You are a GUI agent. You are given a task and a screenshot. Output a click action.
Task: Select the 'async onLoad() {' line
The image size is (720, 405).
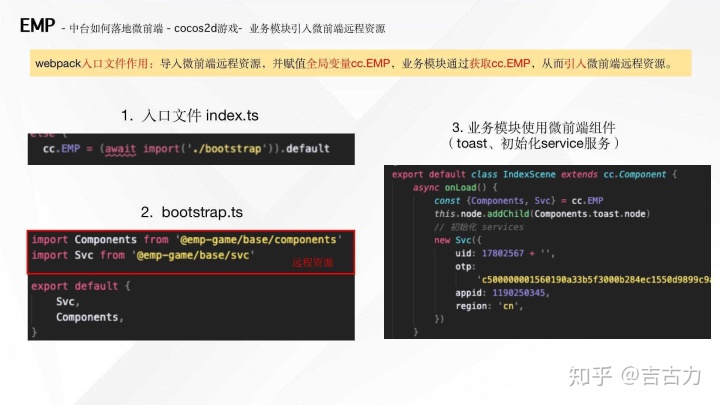click(455, 187)
